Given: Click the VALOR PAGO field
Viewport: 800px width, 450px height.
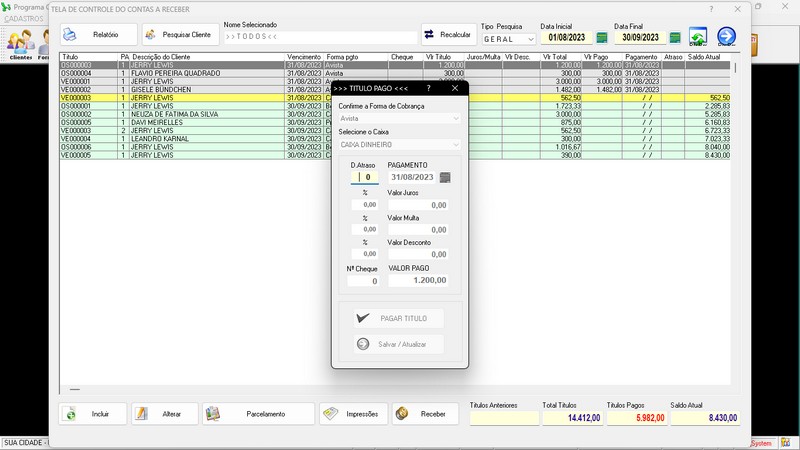Looking at the screenshot, I should pos(418,280).
